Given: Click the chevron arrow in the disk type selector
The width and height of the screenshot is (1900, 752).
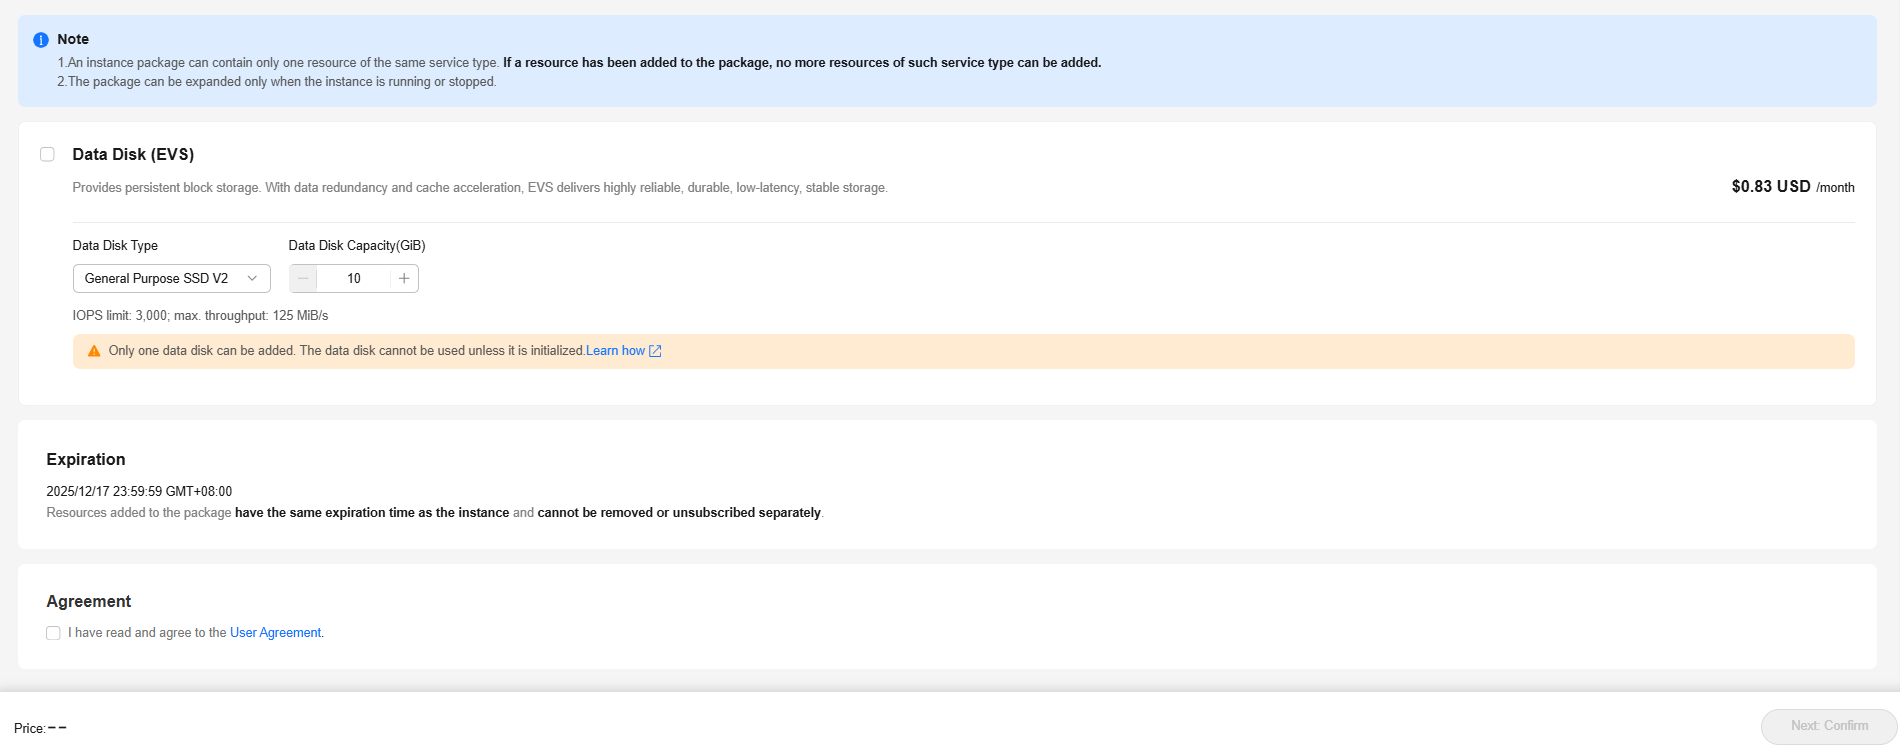Looking at the screenshot, I should 252,279.
